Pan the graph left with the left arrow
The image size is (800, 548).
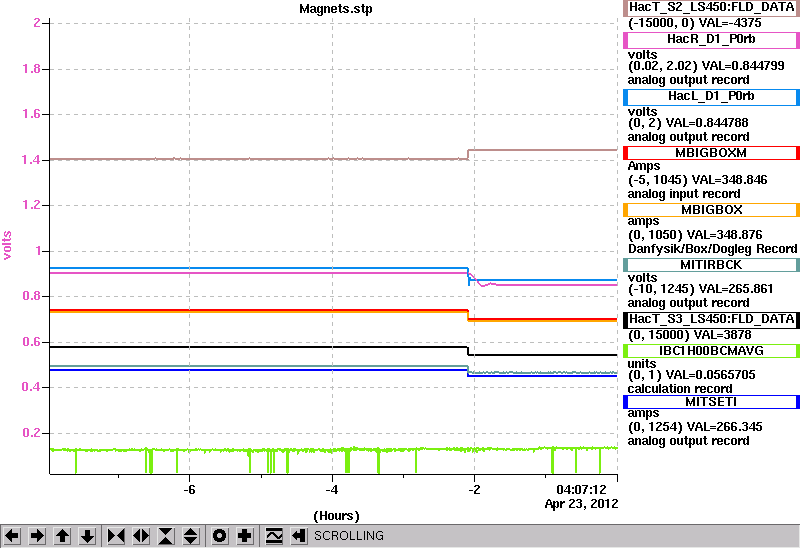12,536
